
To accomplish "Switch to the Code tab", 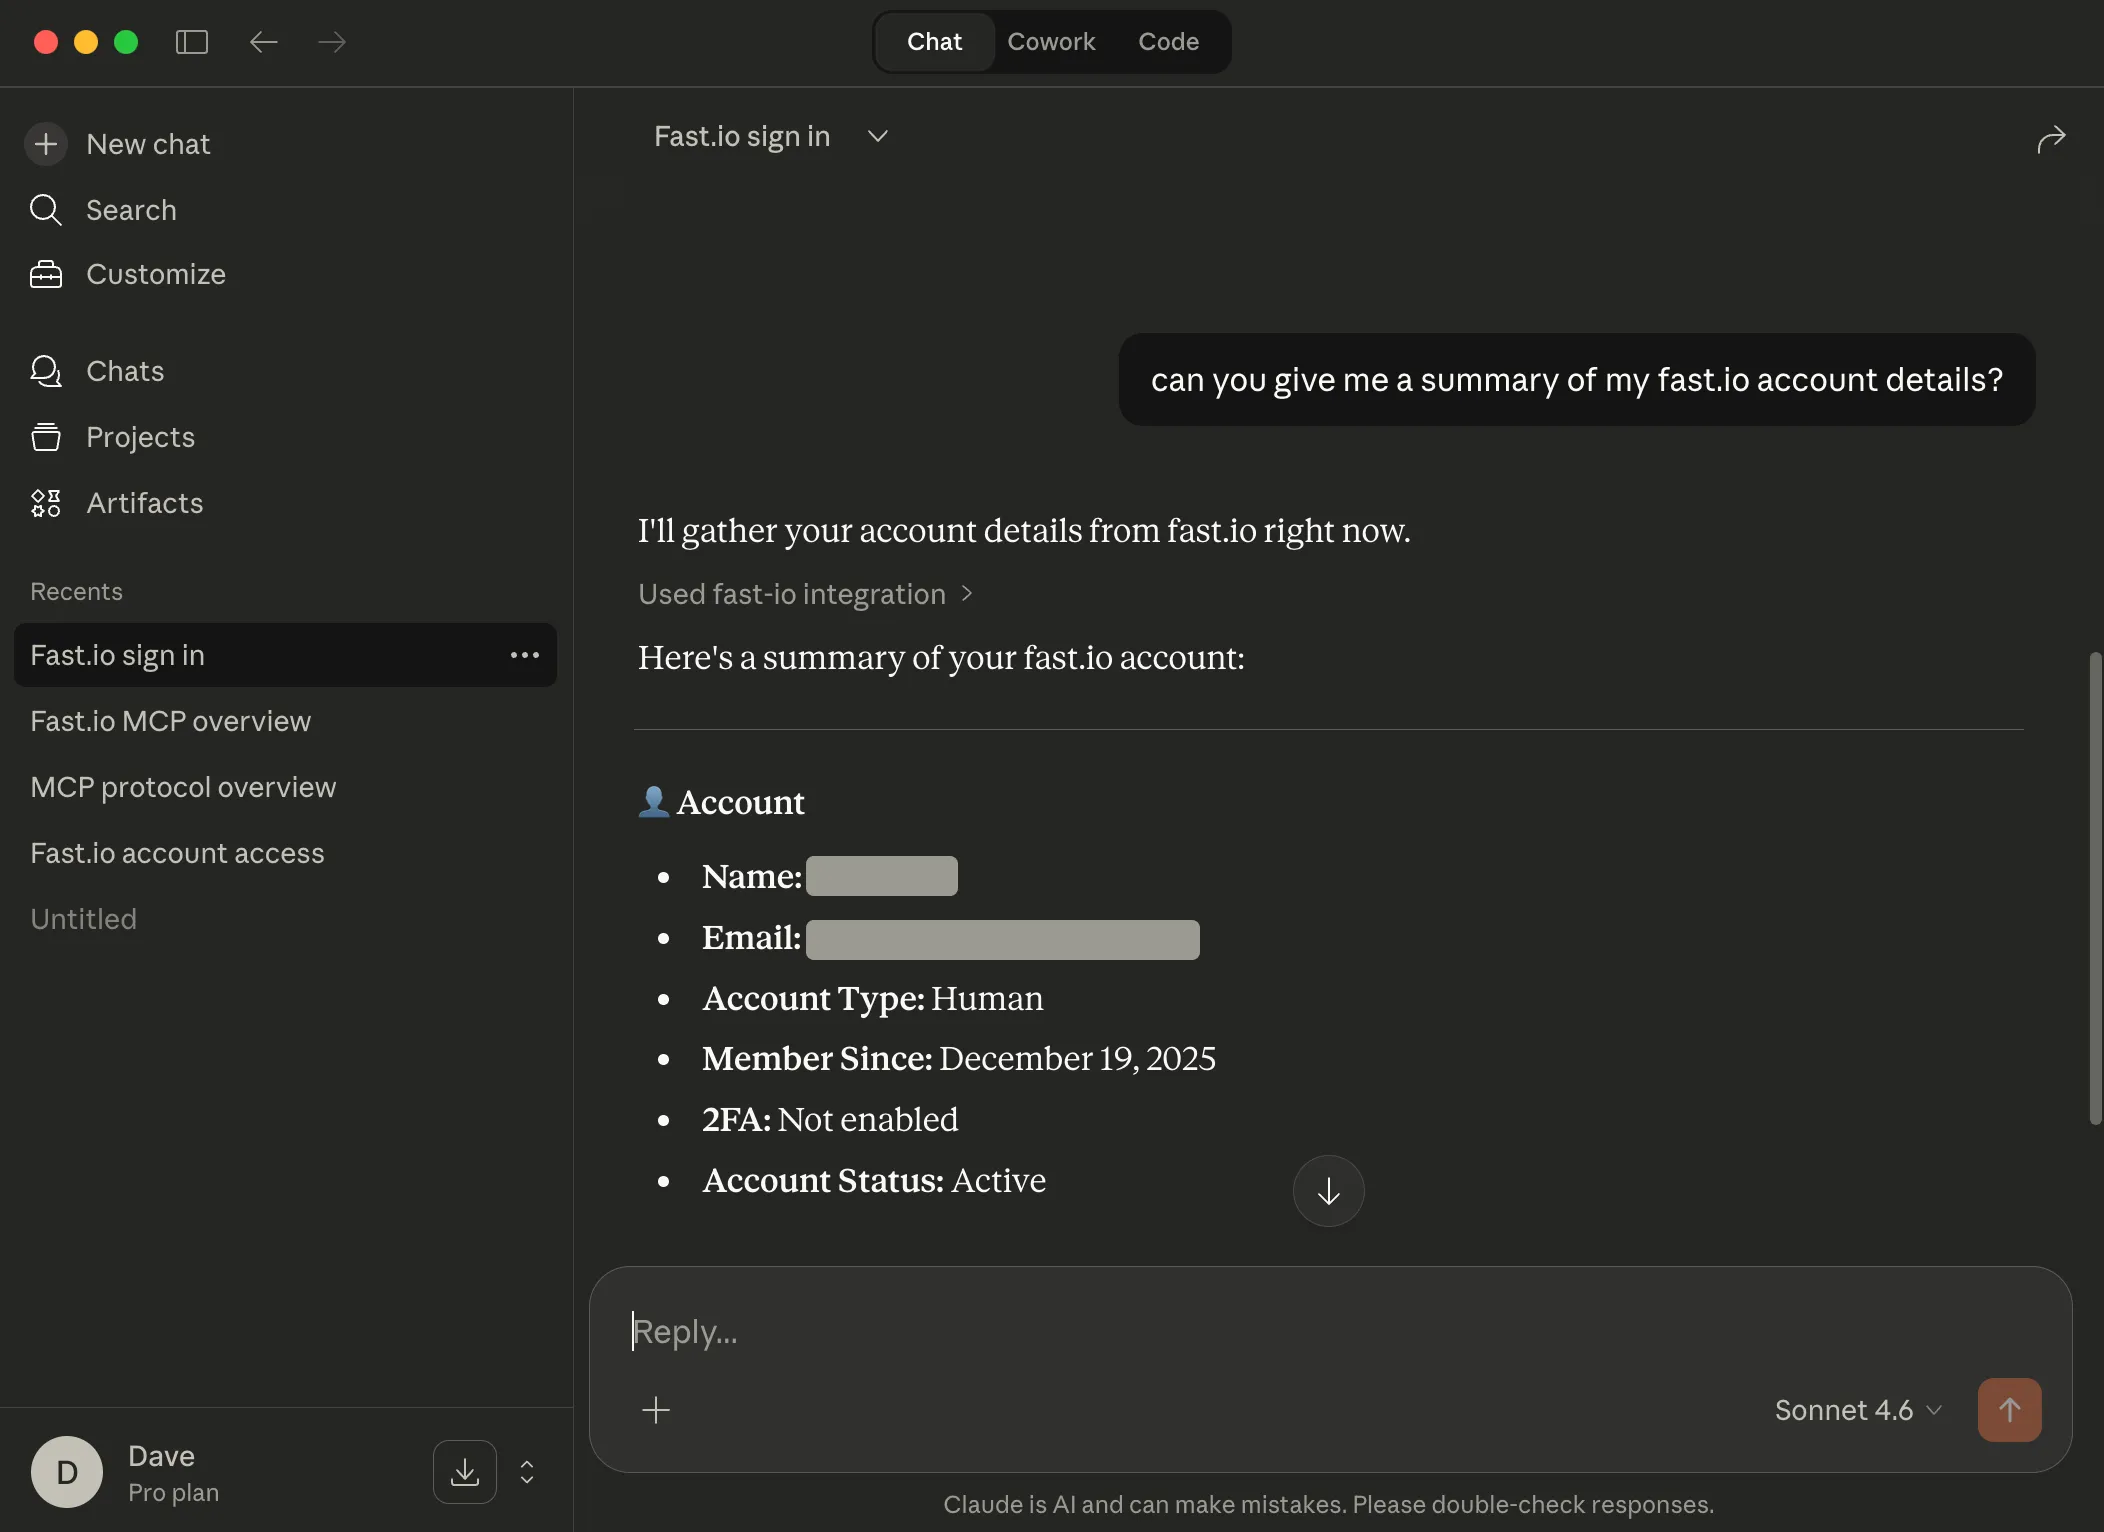I will tap(1168, 41).
